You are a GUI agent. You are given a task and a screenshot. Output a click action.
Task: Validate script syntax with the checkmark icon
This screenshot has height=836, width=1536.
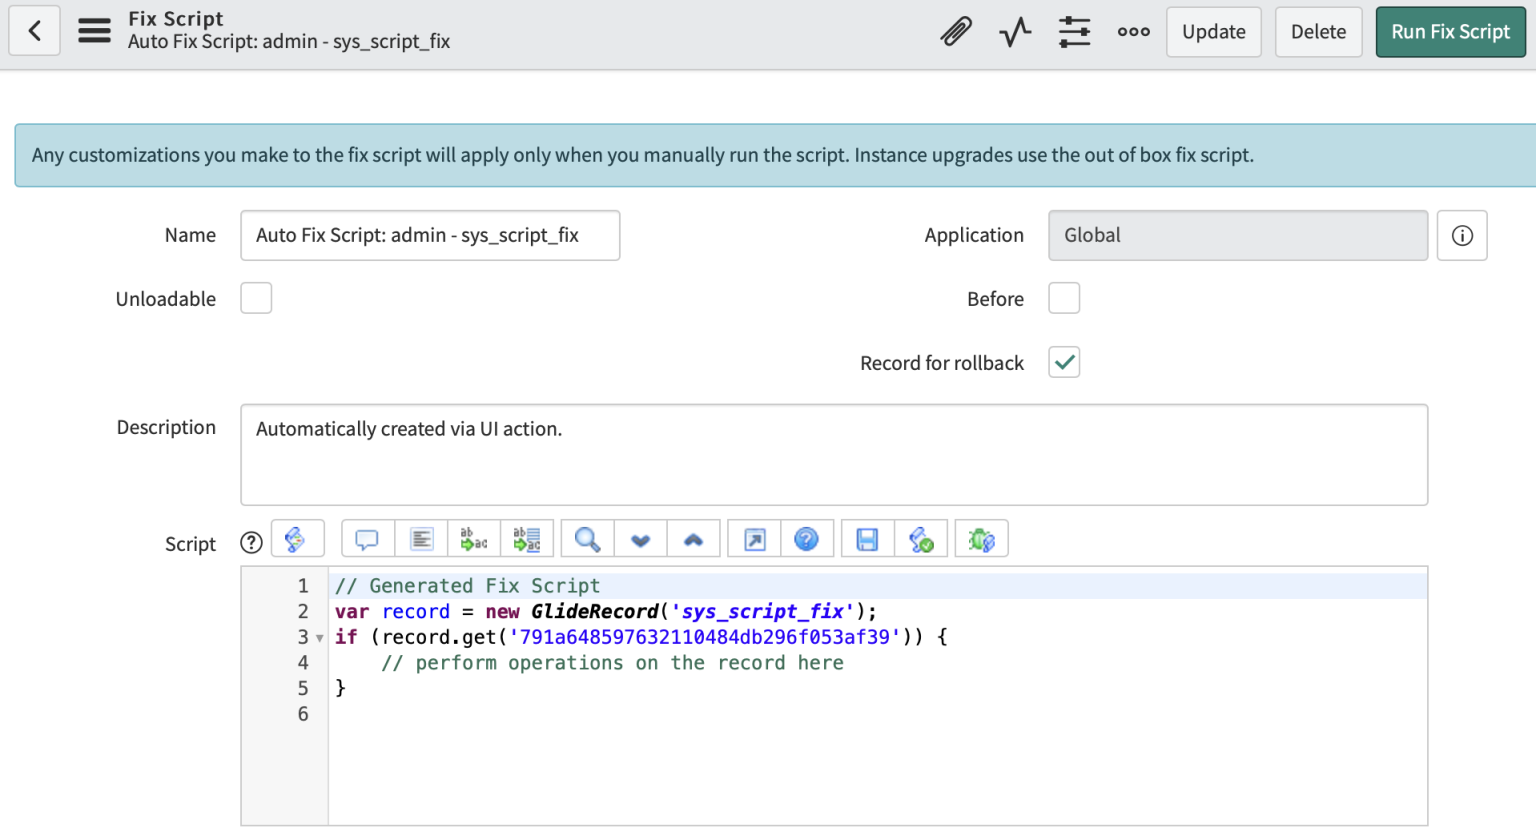pos(922,538)
